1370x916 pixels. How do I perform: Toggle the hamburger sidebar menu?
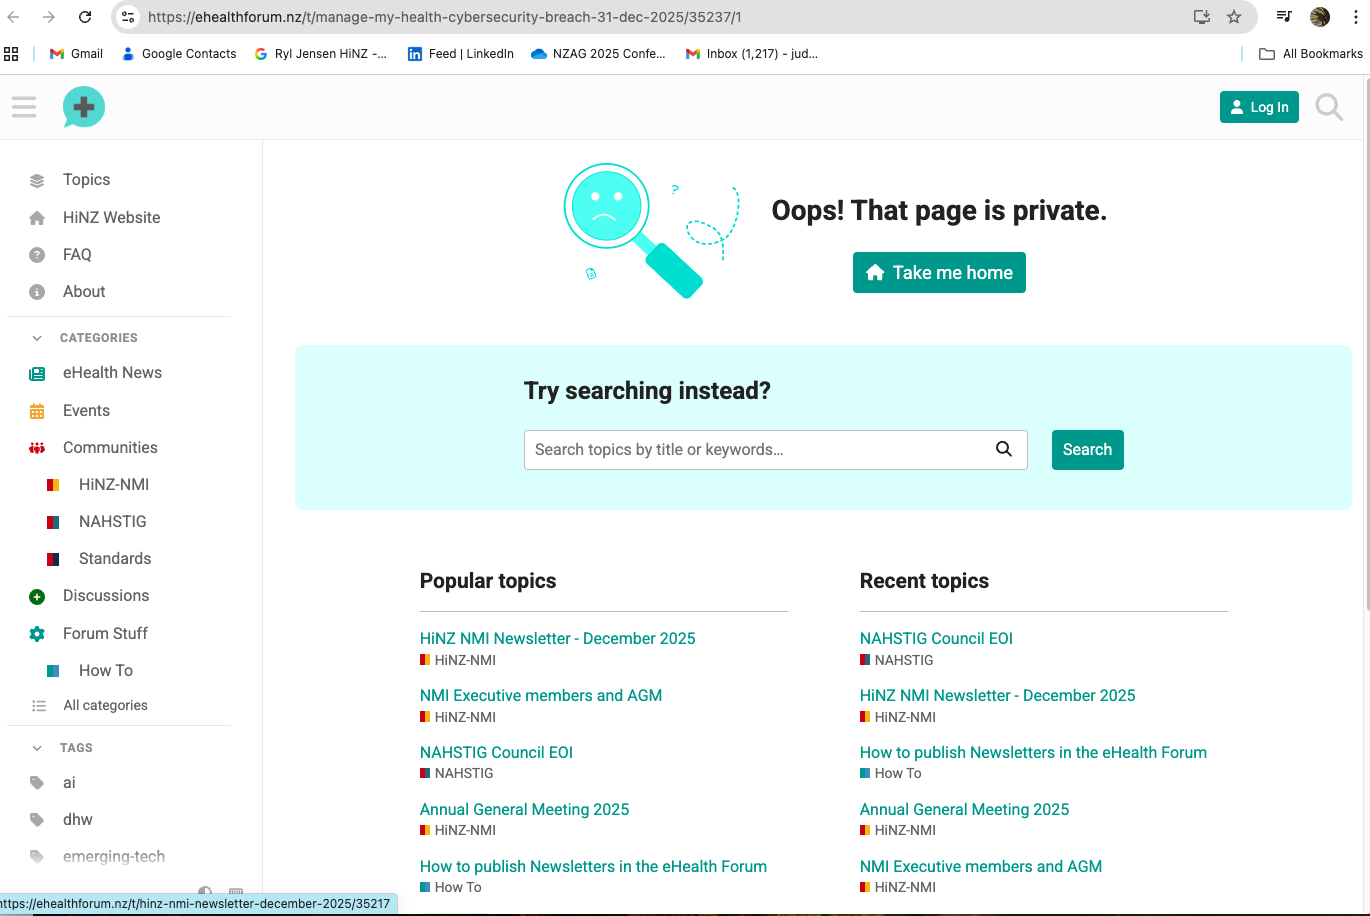click(x=24, y=107)
